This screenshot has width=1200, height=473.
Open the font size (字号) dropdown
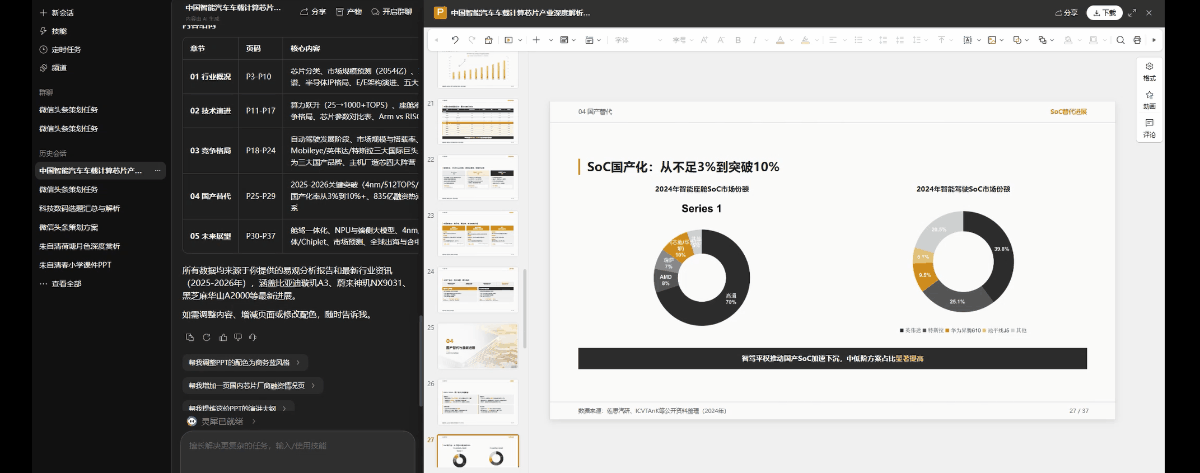click(683, 40)
